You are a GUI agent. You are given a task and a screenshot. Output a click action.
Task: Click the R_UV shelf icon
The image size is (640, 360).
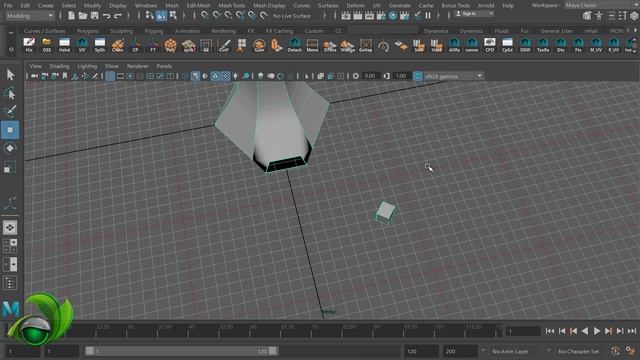613,45
